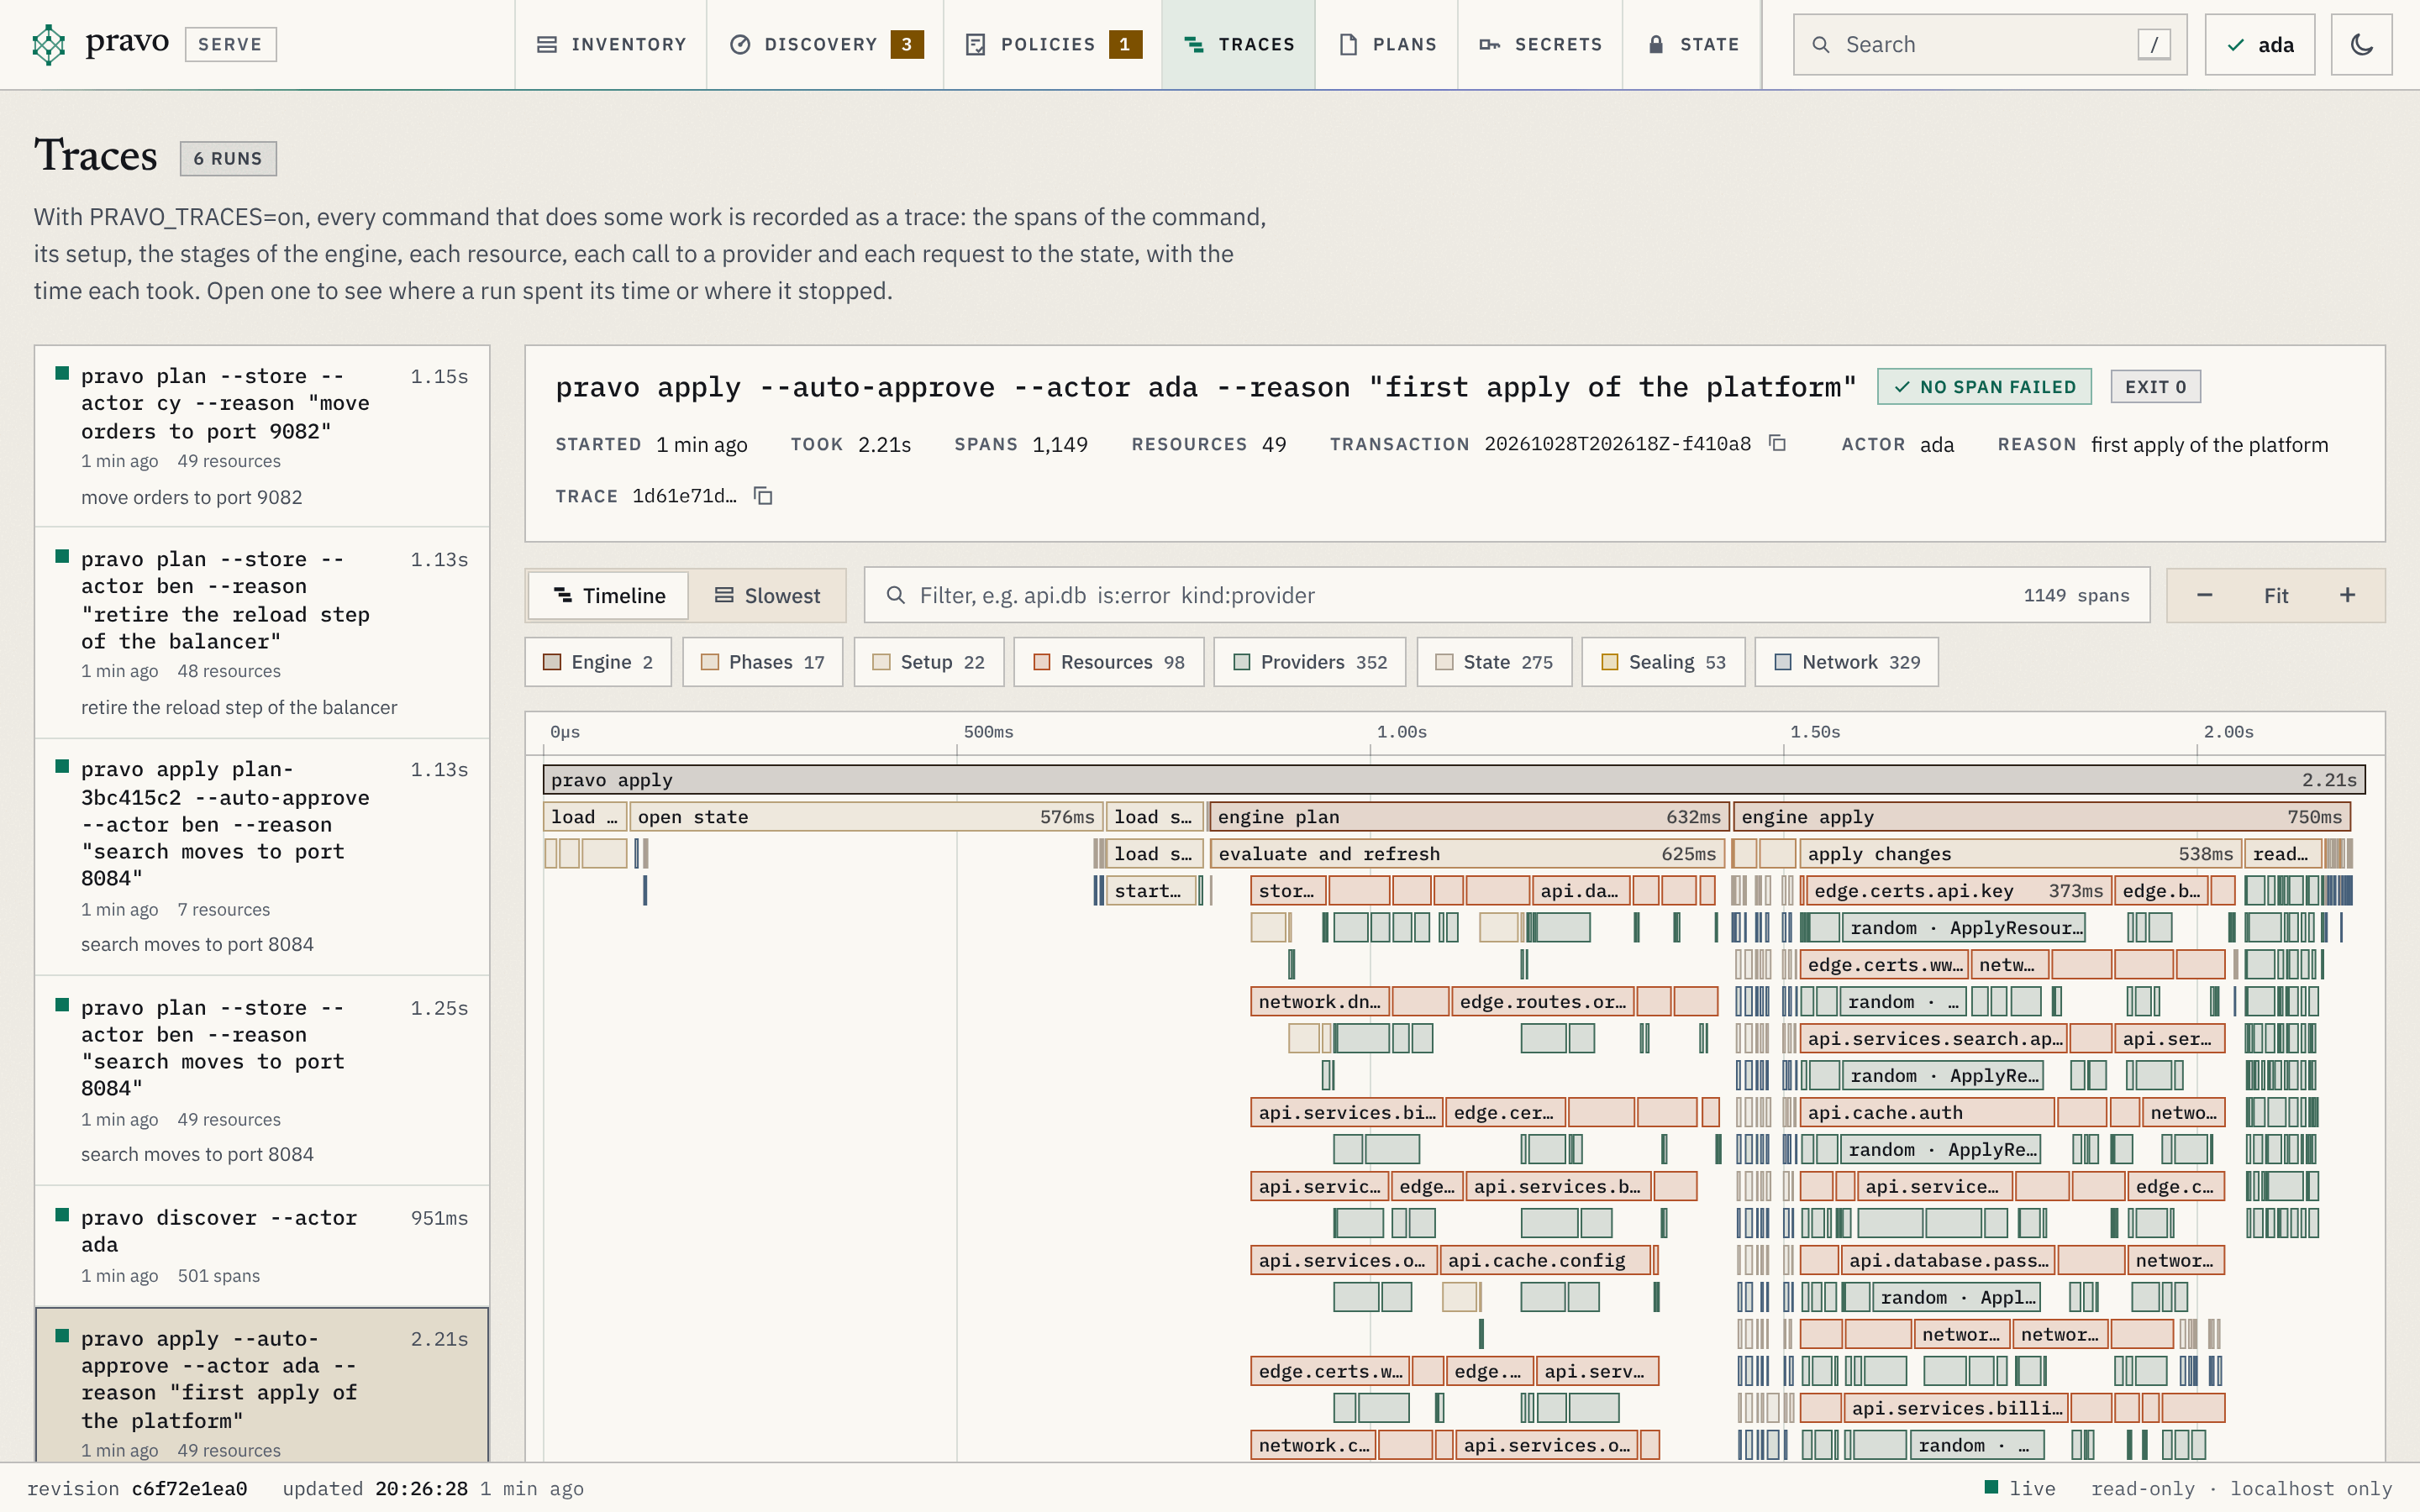This screenshot has height=1512, width=2420.
Task: Click the Policies document icon
Action: pyautogui.click(x=976, y=44)
